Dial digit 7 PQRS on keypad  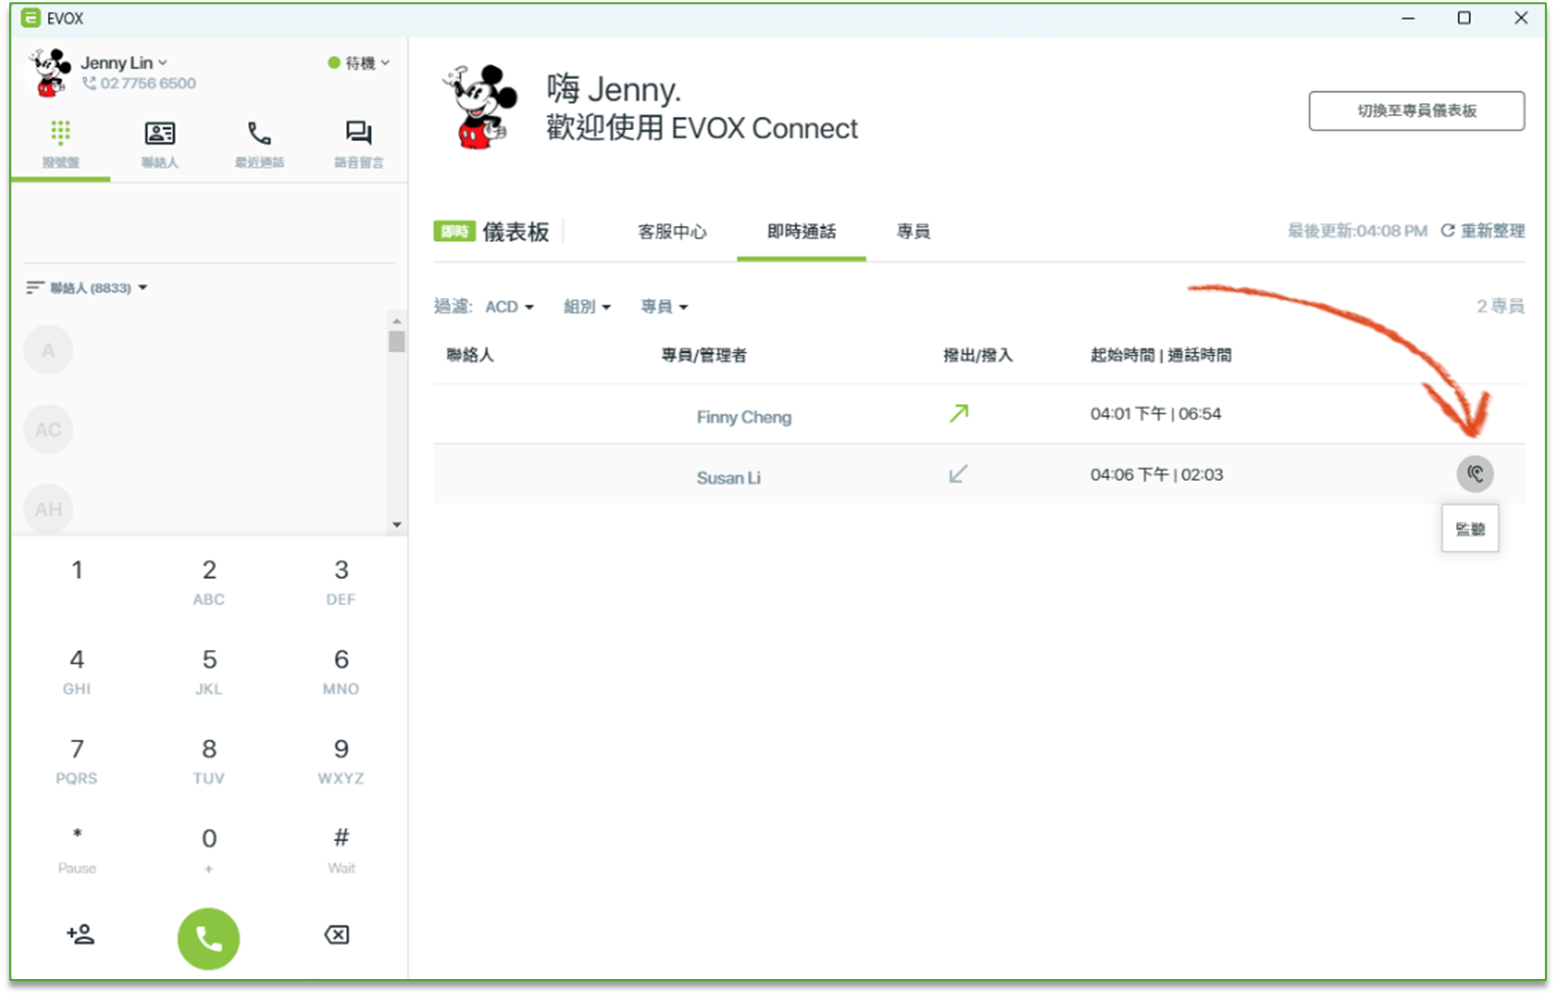point(77,761)
